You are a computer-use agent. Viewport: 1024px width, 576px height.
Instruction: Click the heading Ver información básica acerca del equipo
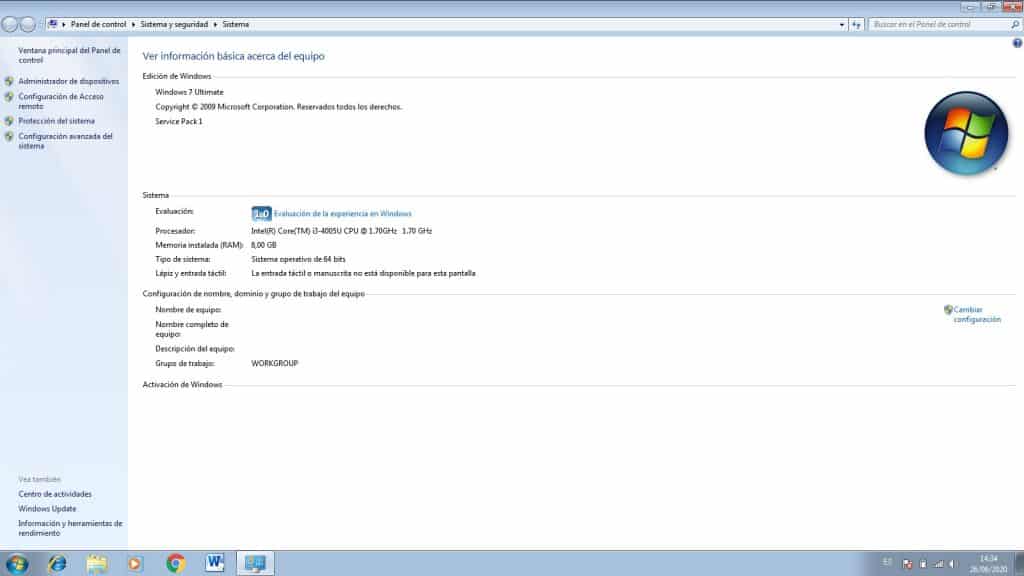pyautogui.click(x=233, y=56)
